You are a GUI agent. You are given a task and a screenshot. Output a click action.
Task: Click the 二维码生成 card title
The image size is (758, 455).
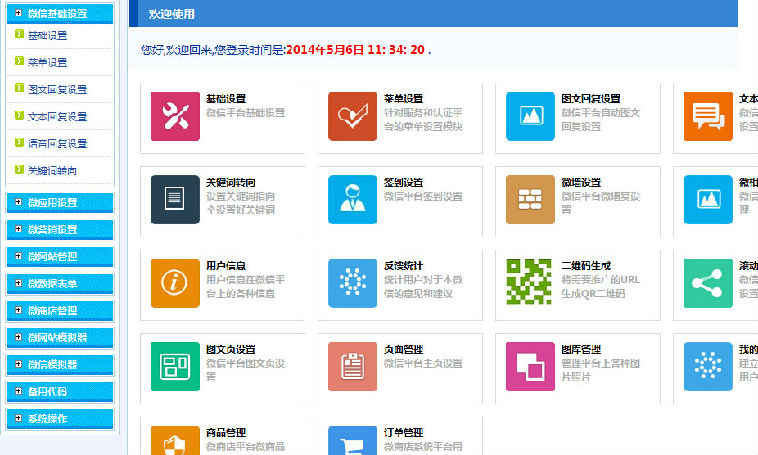pos(586,266)
